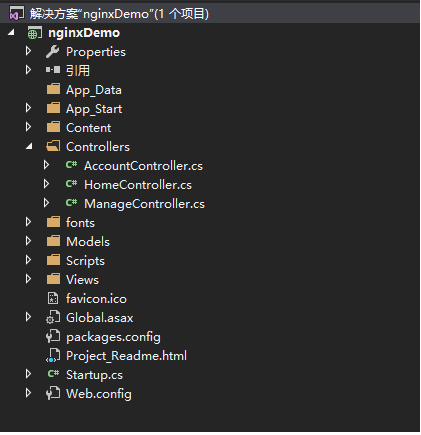Select the App_Data folder name

[x=94, y=90]
